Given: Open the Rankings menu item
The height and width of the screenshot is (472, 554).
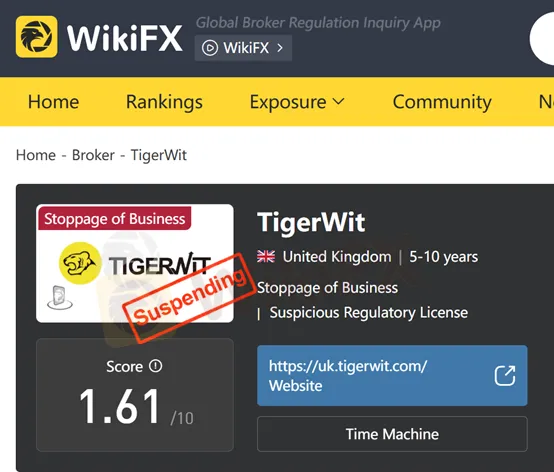Looking at the screenshot, I should point(164,102).
